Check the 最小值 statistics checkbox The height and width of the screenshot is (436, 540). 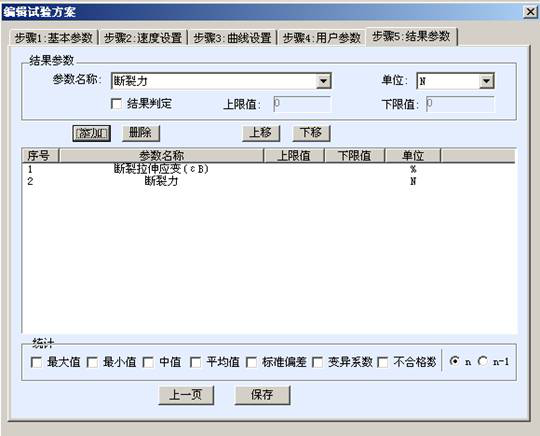[x=92, y=362]
